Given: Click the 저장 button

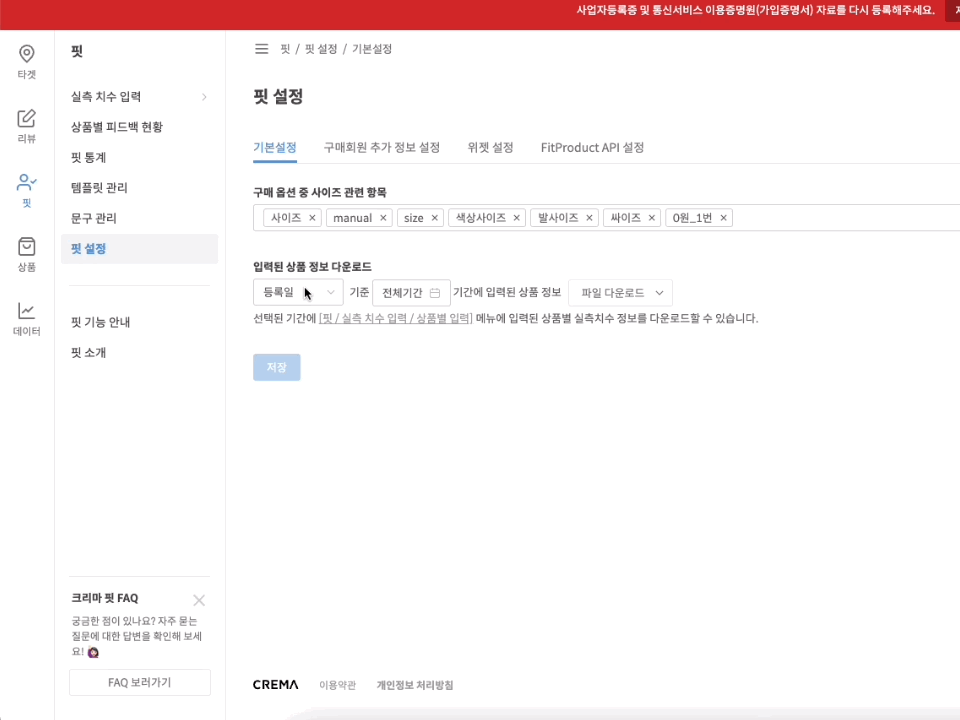Looking at the screenshot, I should click(276, 367).
